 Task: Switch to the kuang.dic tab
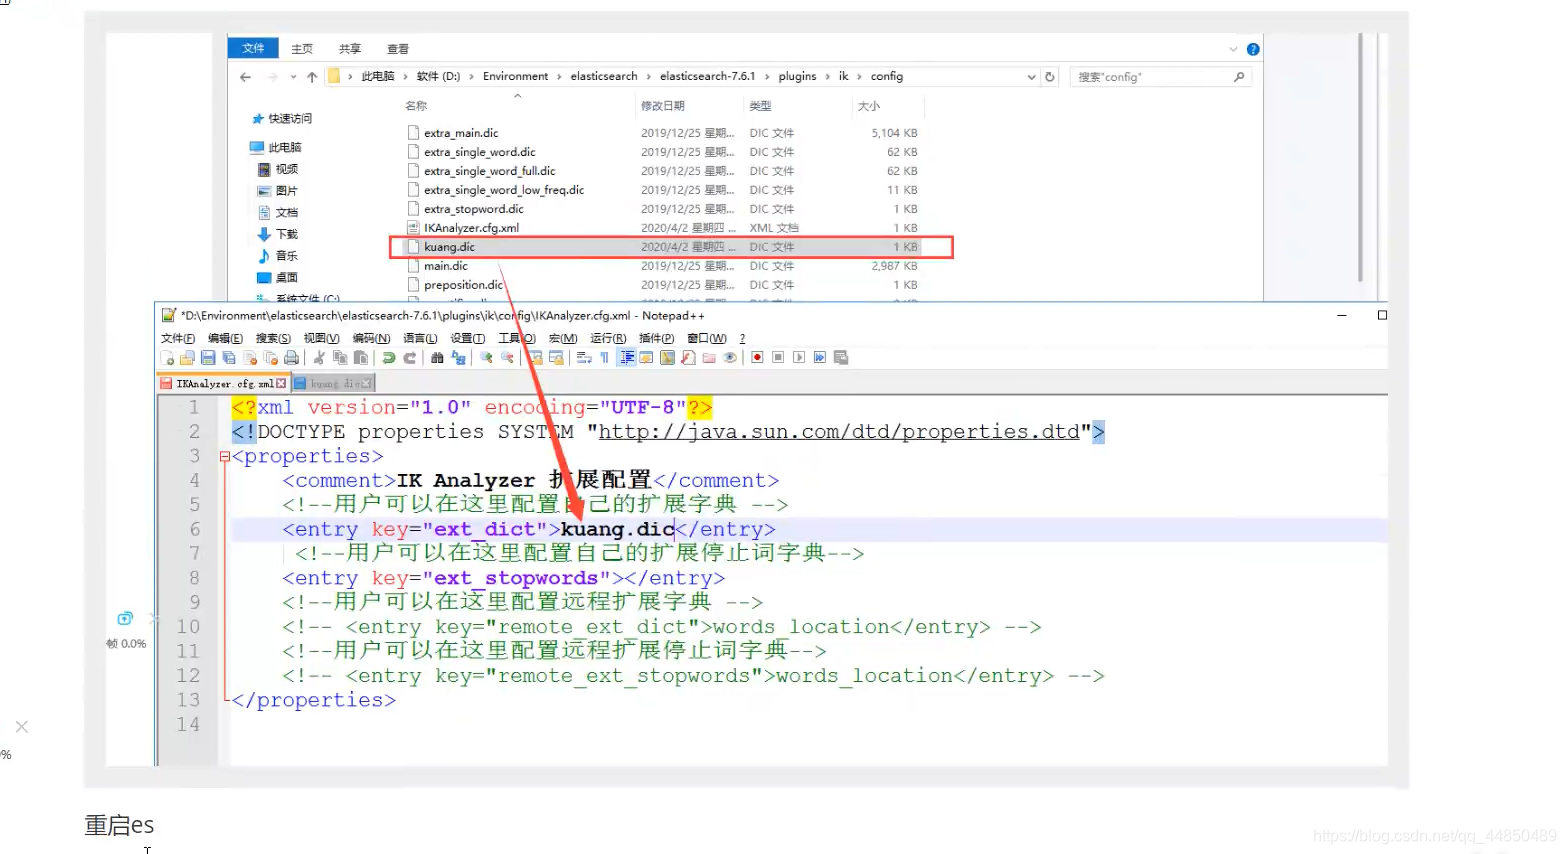(x=333, y=383)
